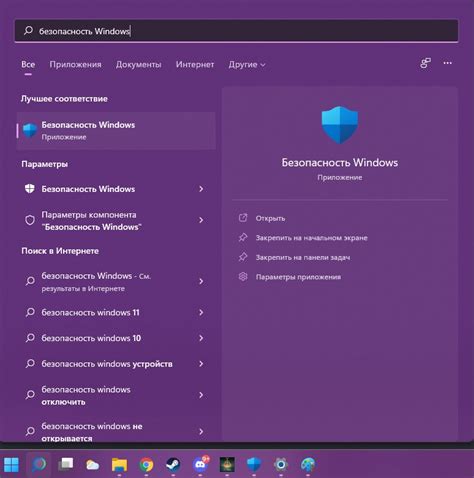Open the dark game thumbnail icon on the taskbar
This screenshot has height=478, width=474.
tap(227, 464)
